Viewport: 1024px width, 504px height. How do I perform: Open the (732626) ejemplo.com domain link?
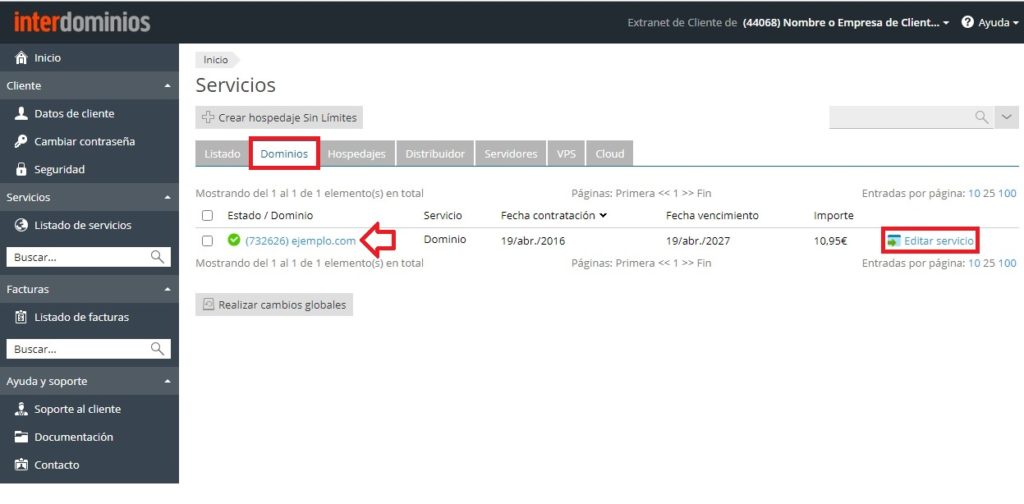tap(300, 241)
